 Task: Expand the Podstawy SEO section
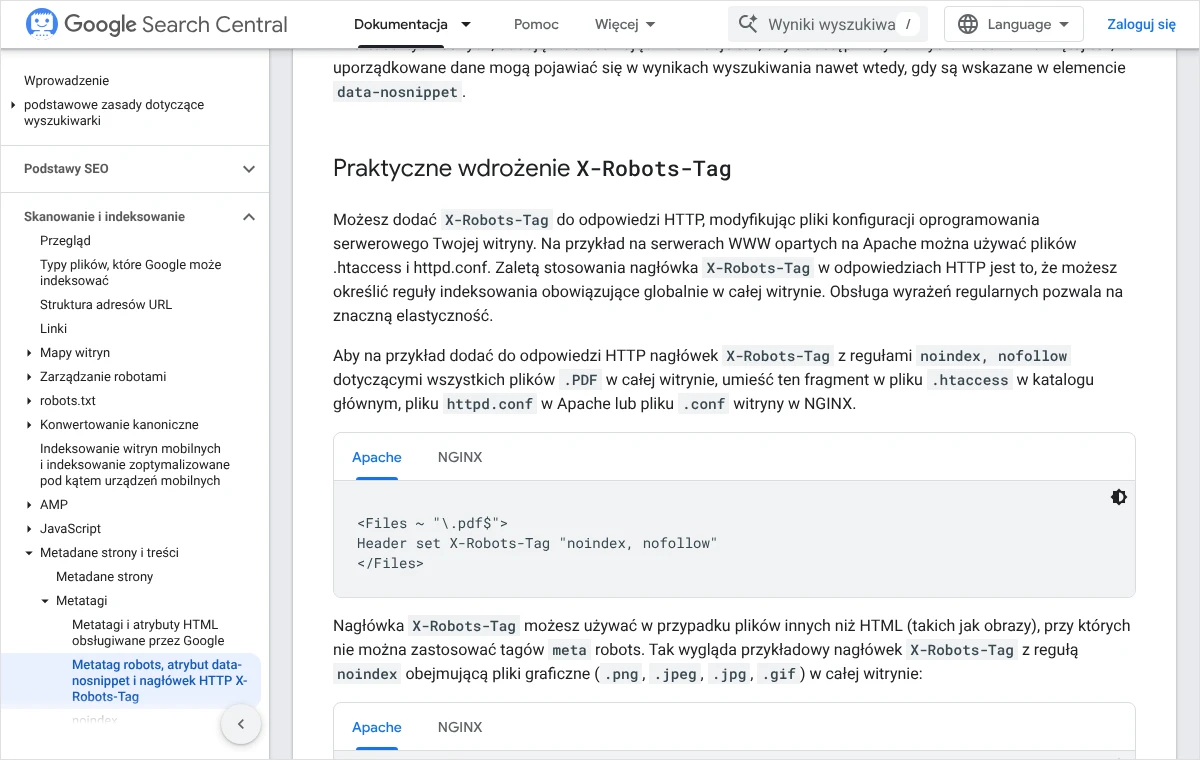click(x=249, y=169)
